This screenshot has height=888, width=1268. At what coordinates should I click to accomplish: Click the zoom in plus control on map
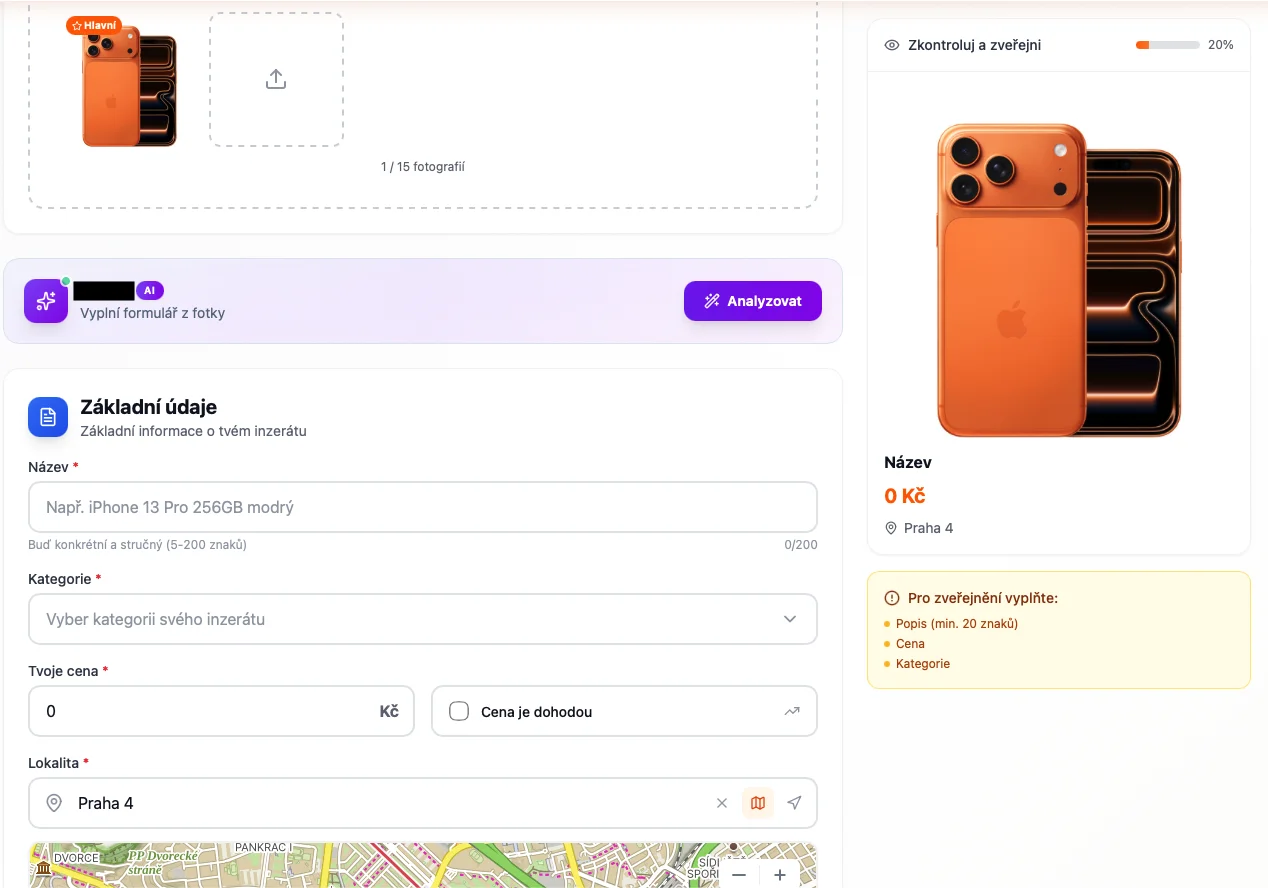pyautogui.click(x=779, y=874)
